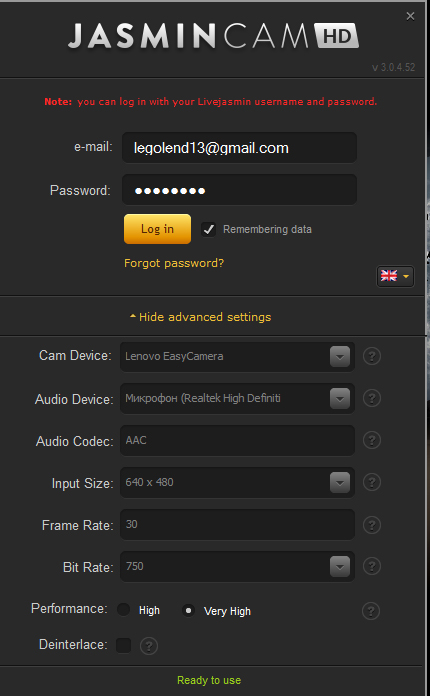Screen dimensions: 430x696
Task: Click the e-mail input field
Action: [x=239, y=147]
